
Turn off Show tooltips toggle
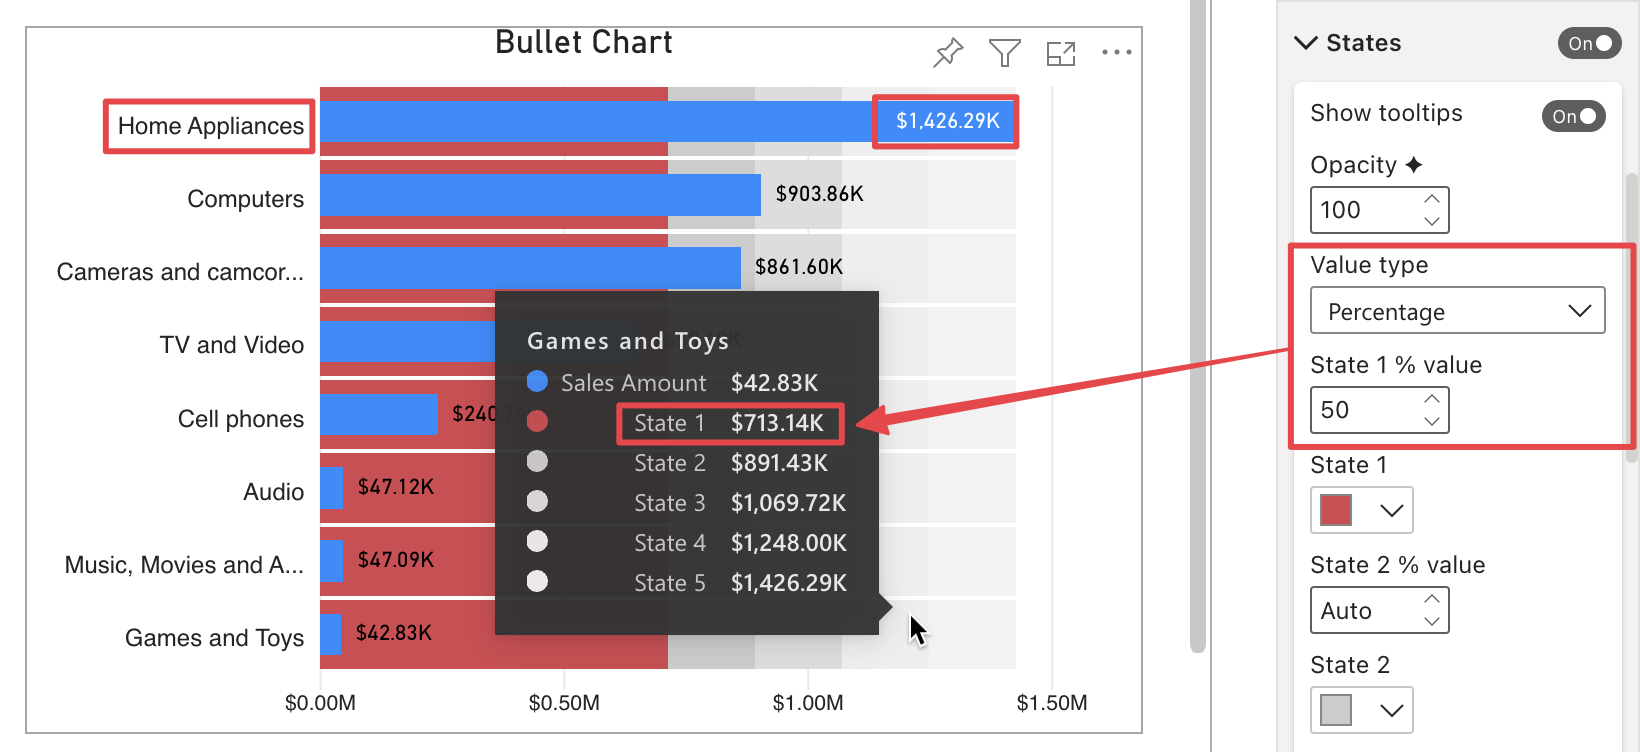pos(1574,116)
